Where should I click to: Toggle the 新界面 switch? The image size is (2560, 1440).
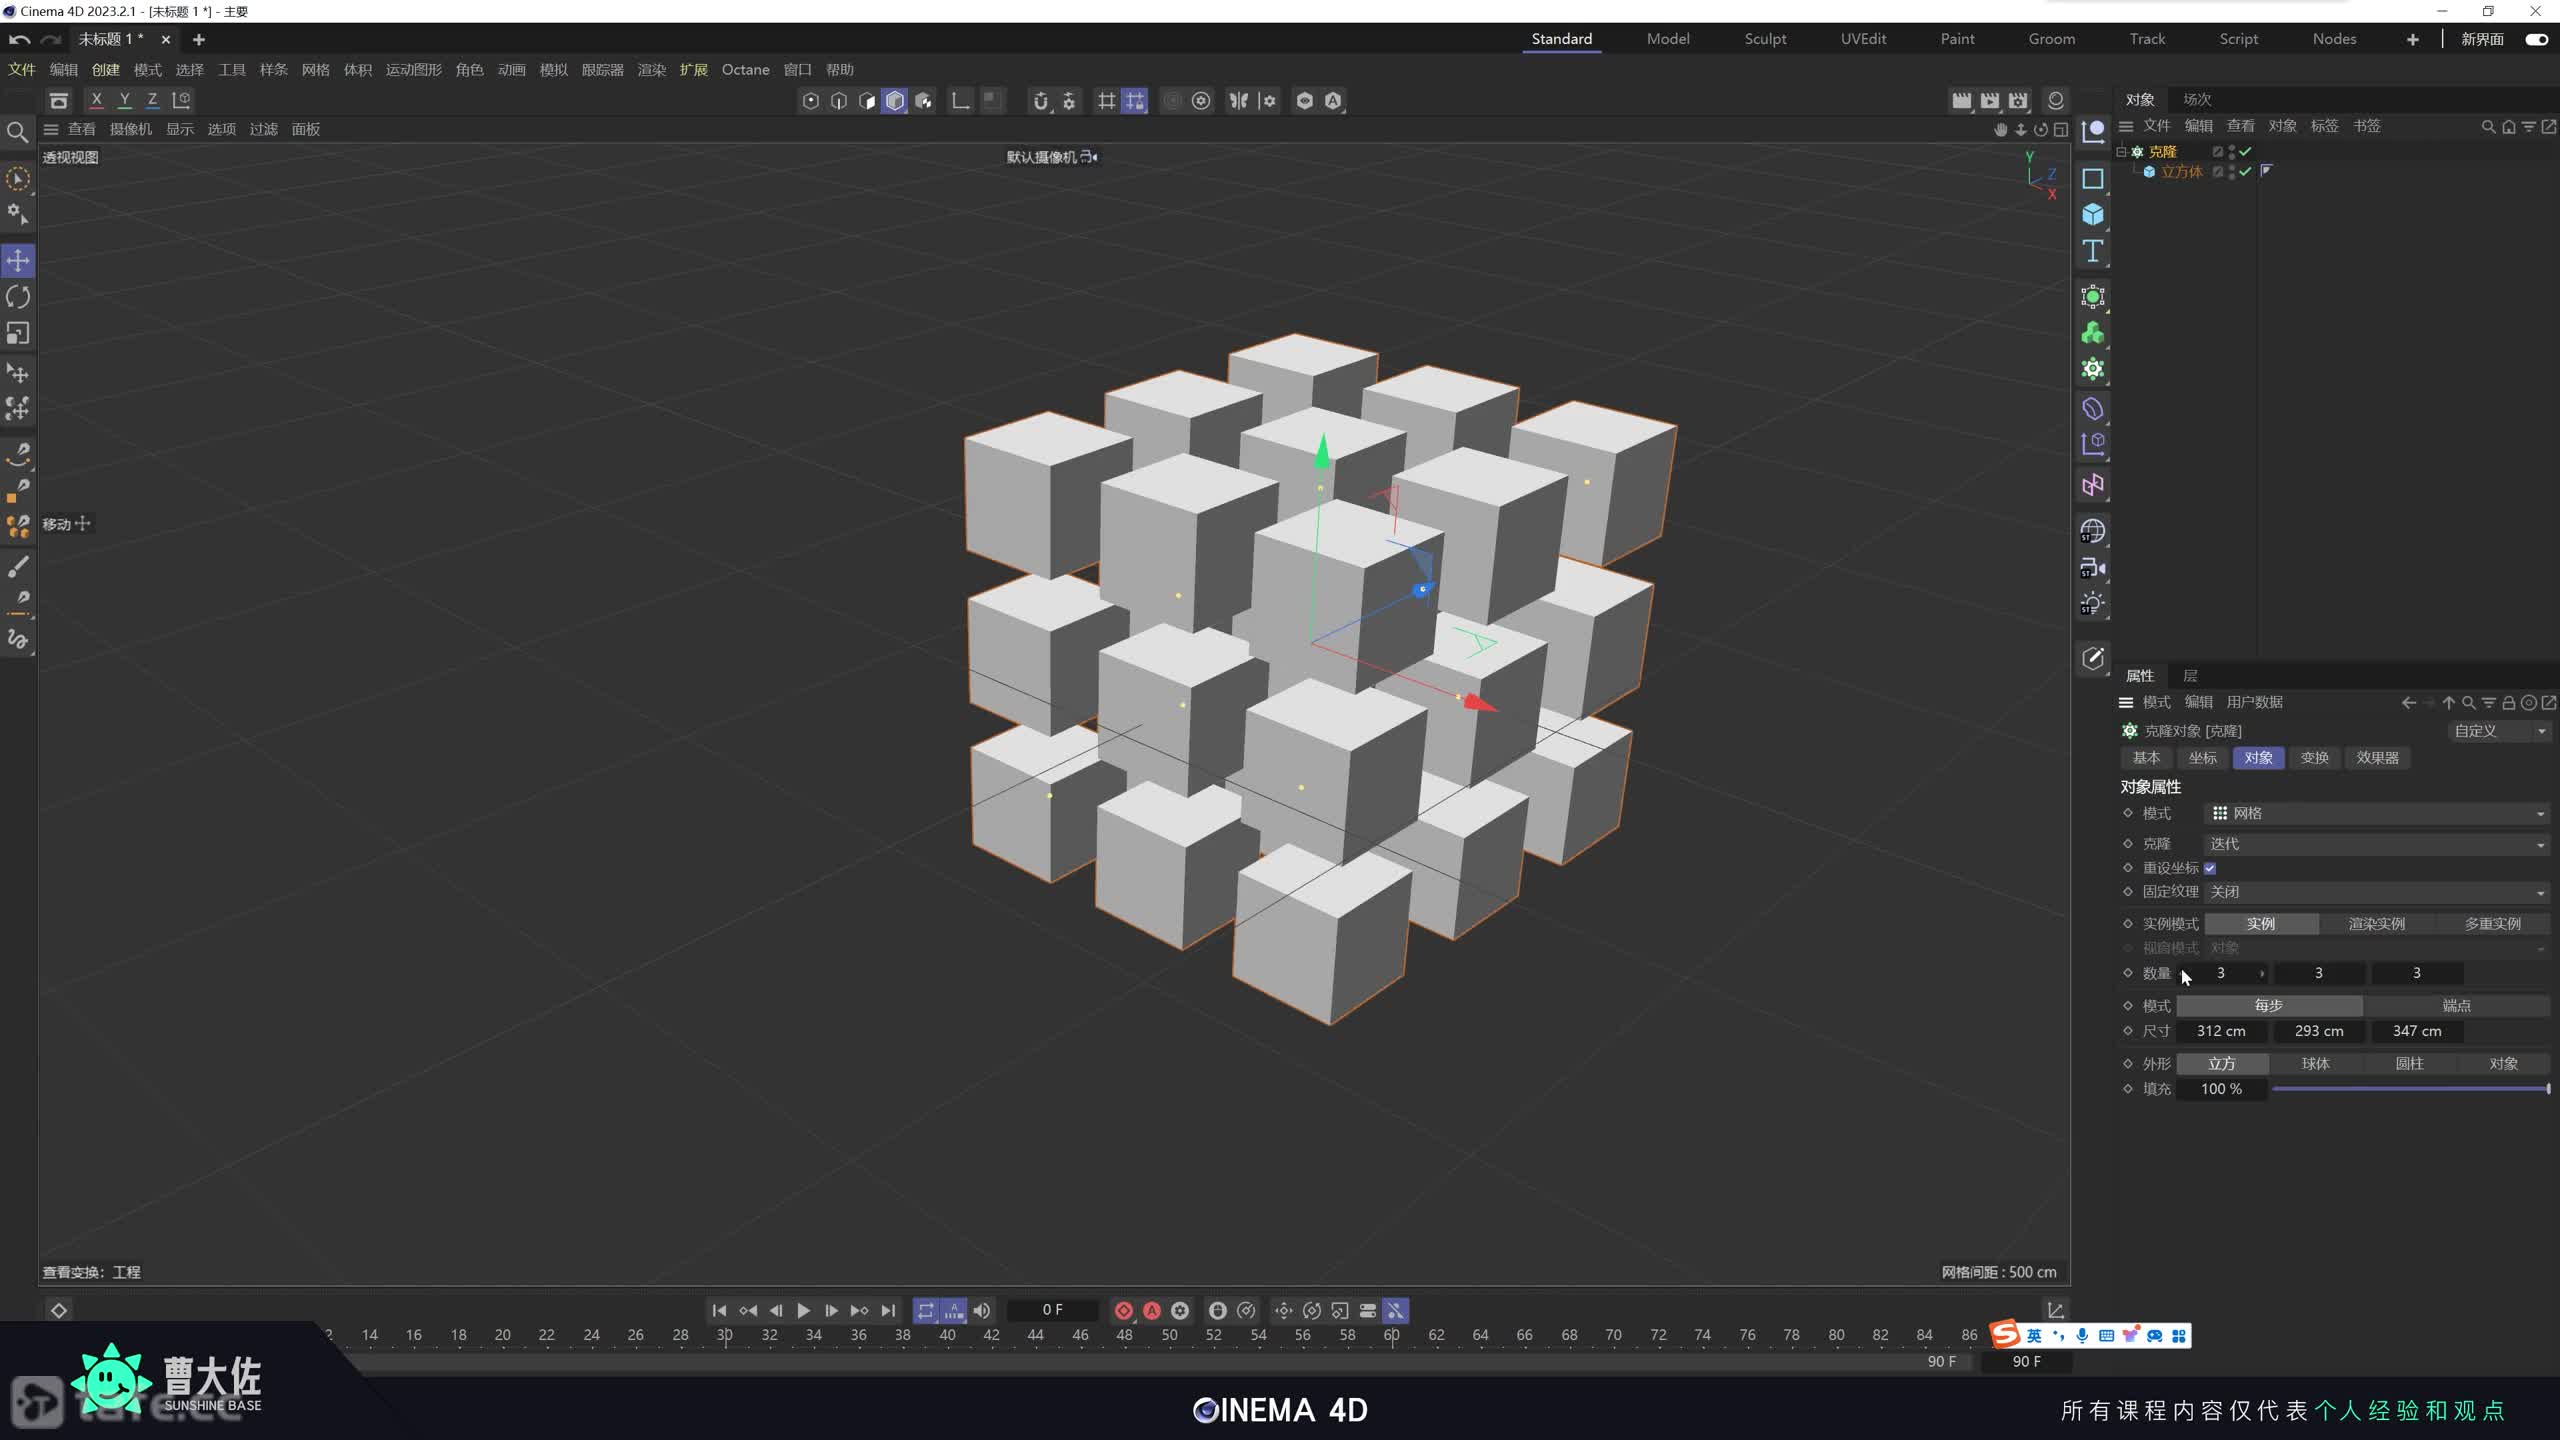point(2536,39)
